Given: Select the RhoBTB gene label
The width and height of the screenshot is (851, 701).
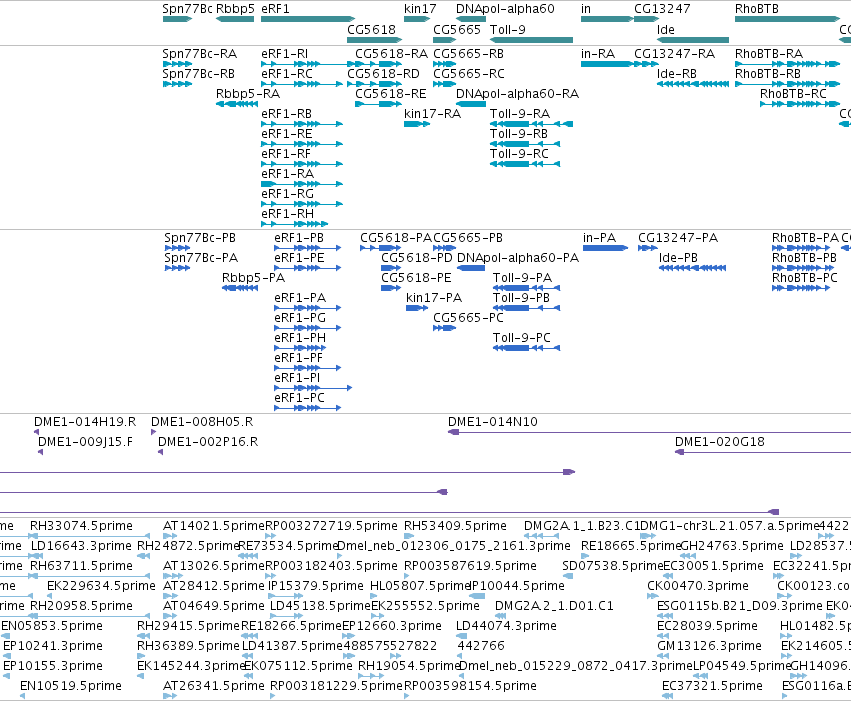Looking at the screenshot, I should (x=757, y=9).
